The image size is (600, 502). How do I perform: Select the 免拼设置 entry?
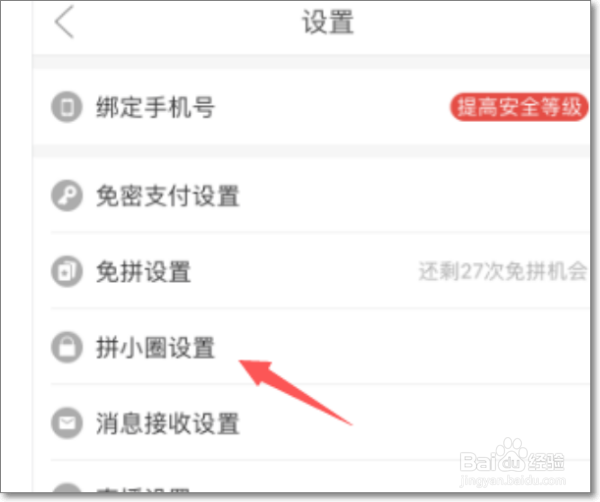[x=311, y=271]
